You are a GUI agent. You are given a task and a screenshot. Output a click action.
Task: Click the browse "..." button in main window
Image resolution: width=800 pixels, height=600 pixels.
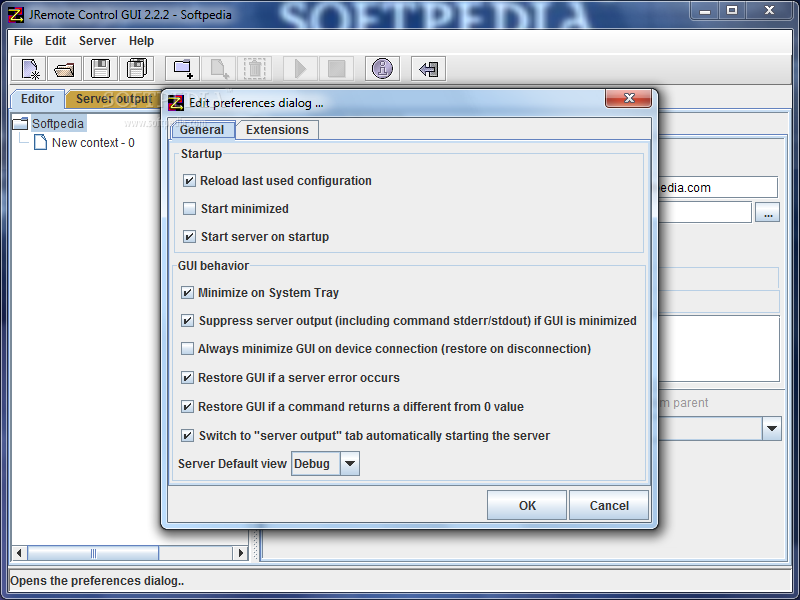coord(768,212)
